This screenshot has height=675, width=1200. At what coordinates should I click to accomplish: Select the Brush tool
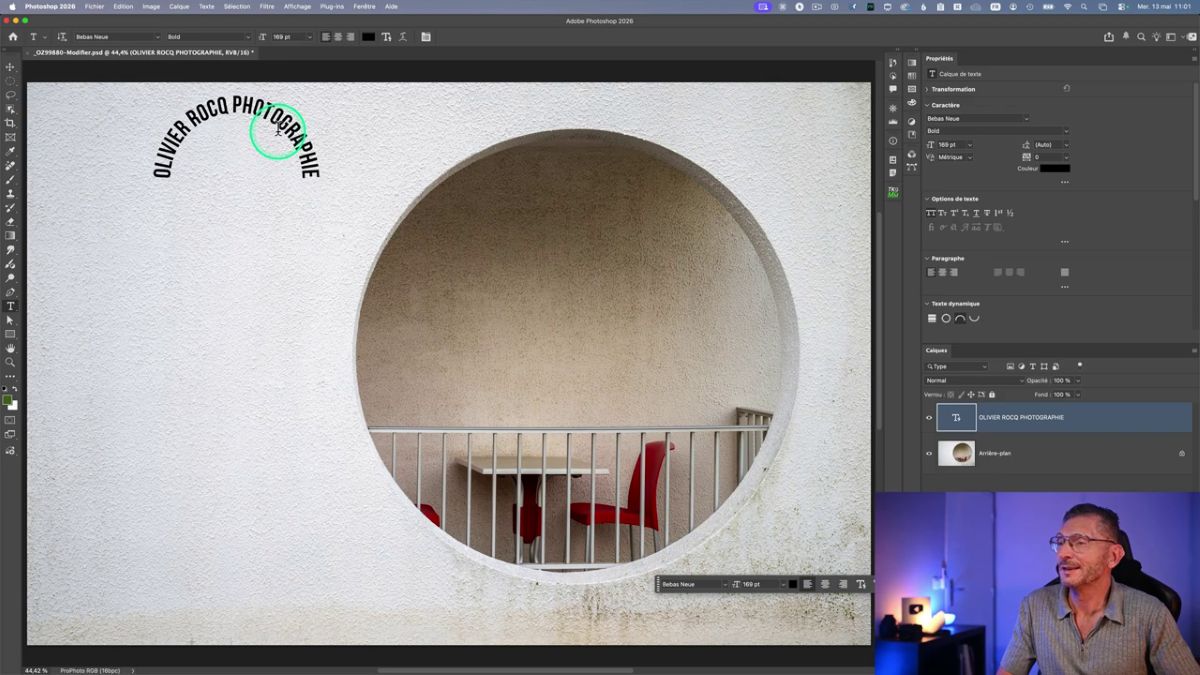point(10,180)
